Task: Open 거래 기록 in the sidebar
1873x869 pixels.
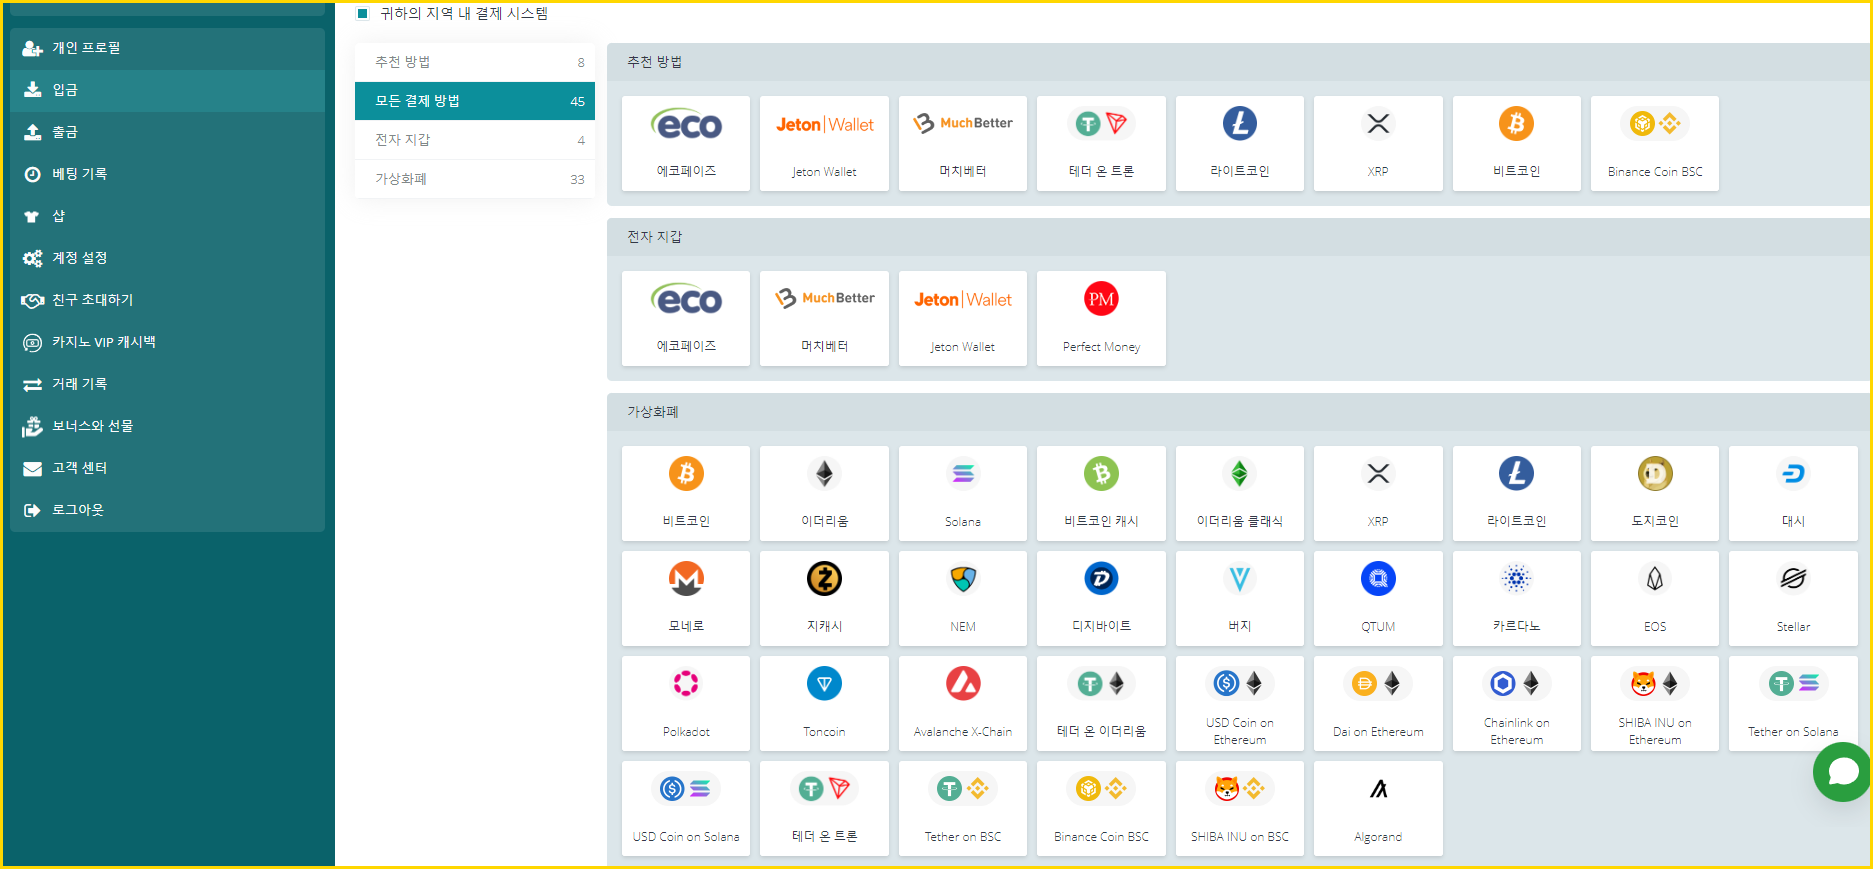Action: (167, 384)
